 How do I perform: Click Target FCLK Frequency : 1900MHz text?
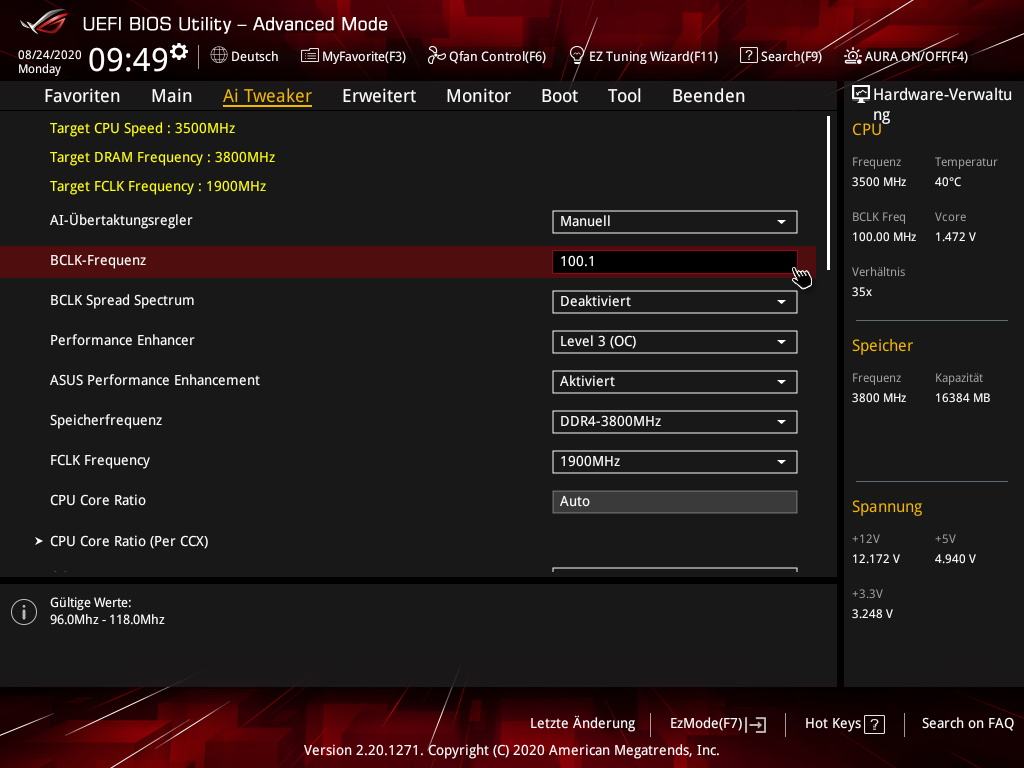click(x=158, y=186)
